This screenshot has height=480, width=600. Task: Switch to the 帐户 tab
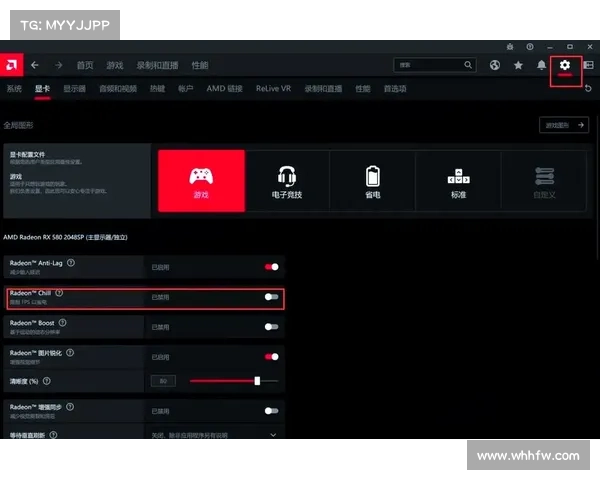pos(186,89)
